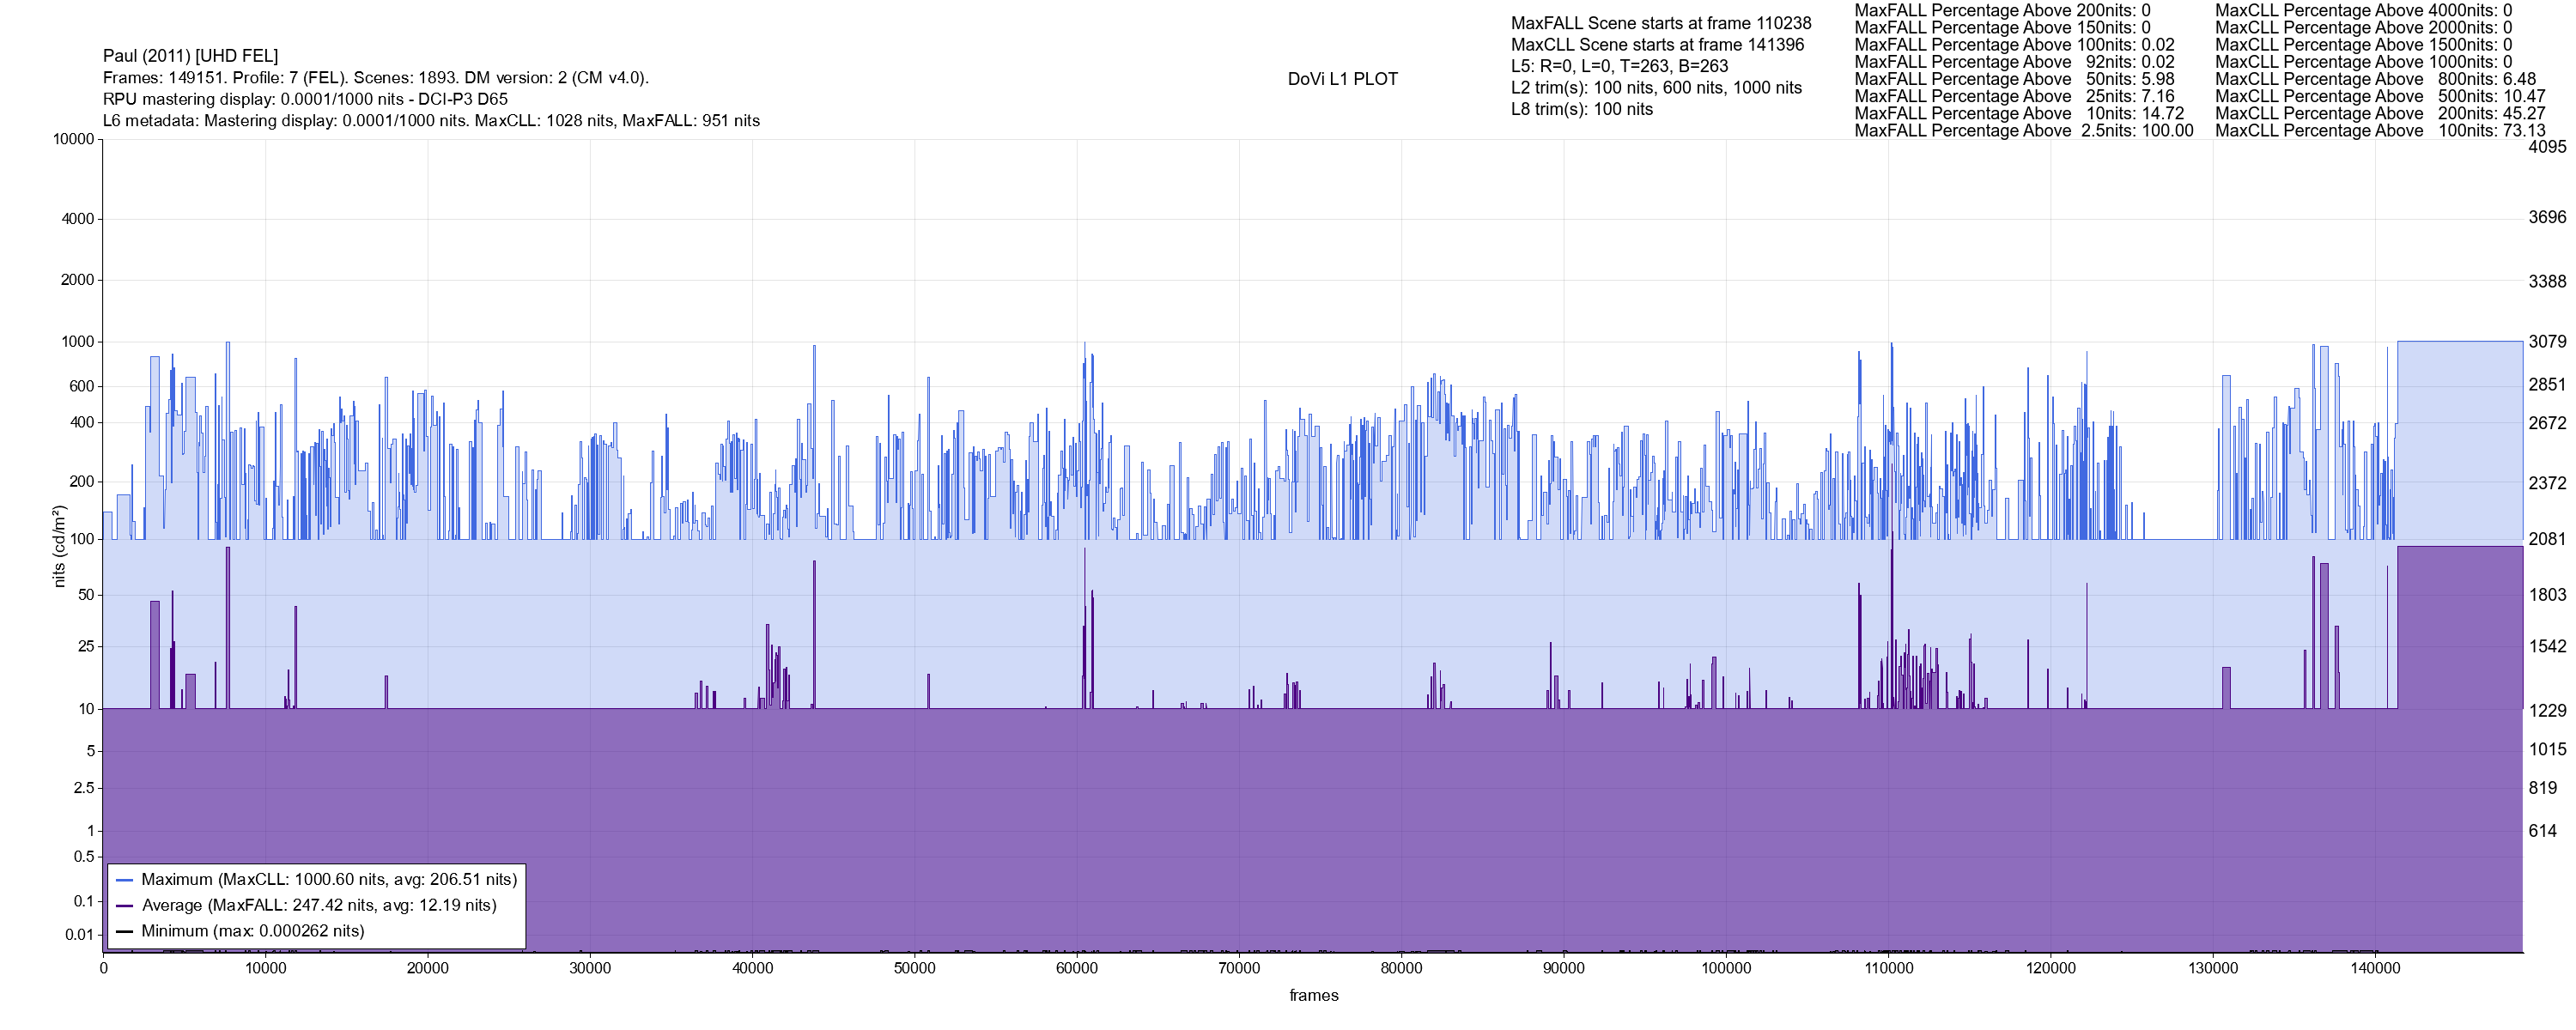2576x1030 pixels.
Task: Click the L6 metadata mastering display line
Action: point(431,121)
